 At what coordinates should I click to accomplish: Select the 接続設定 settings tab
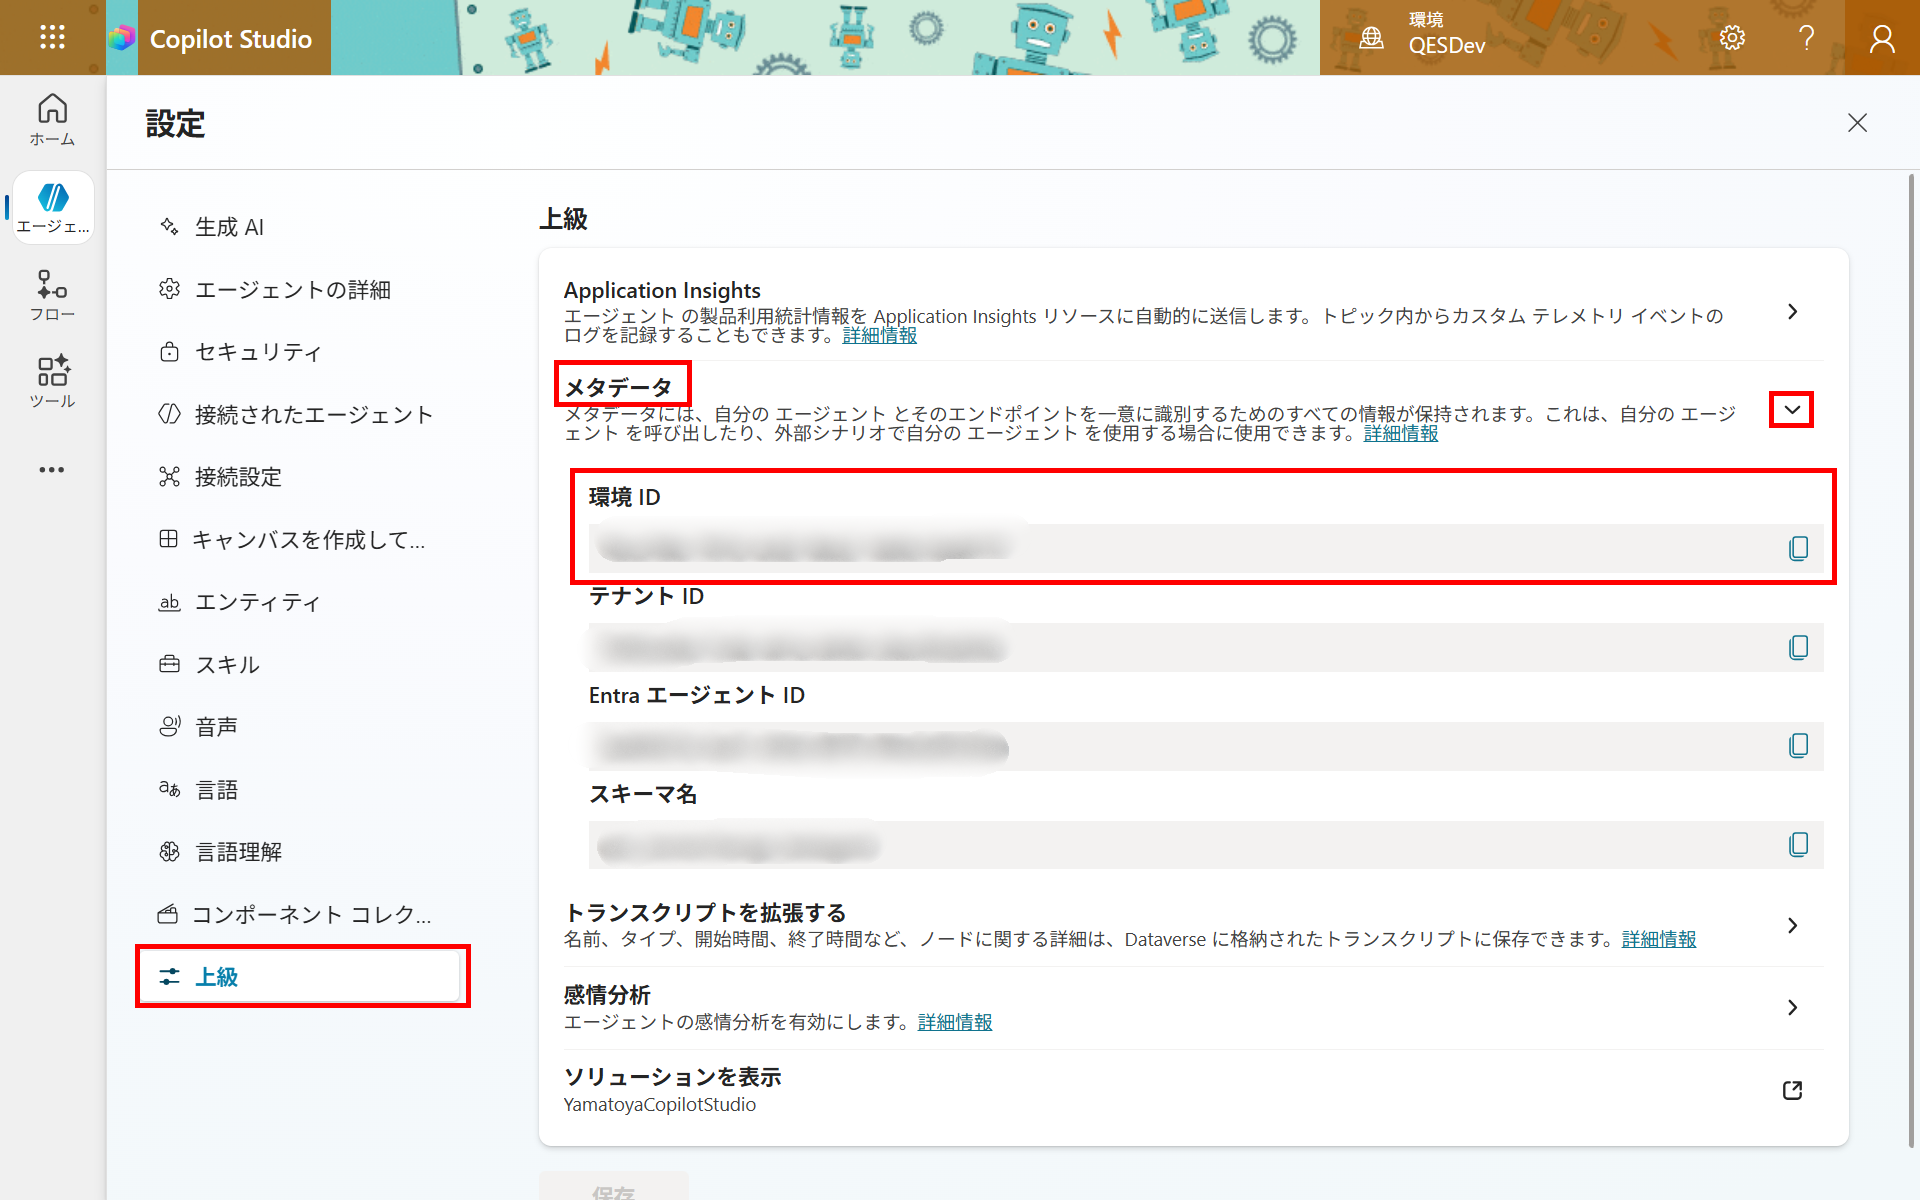coord(300,477)
